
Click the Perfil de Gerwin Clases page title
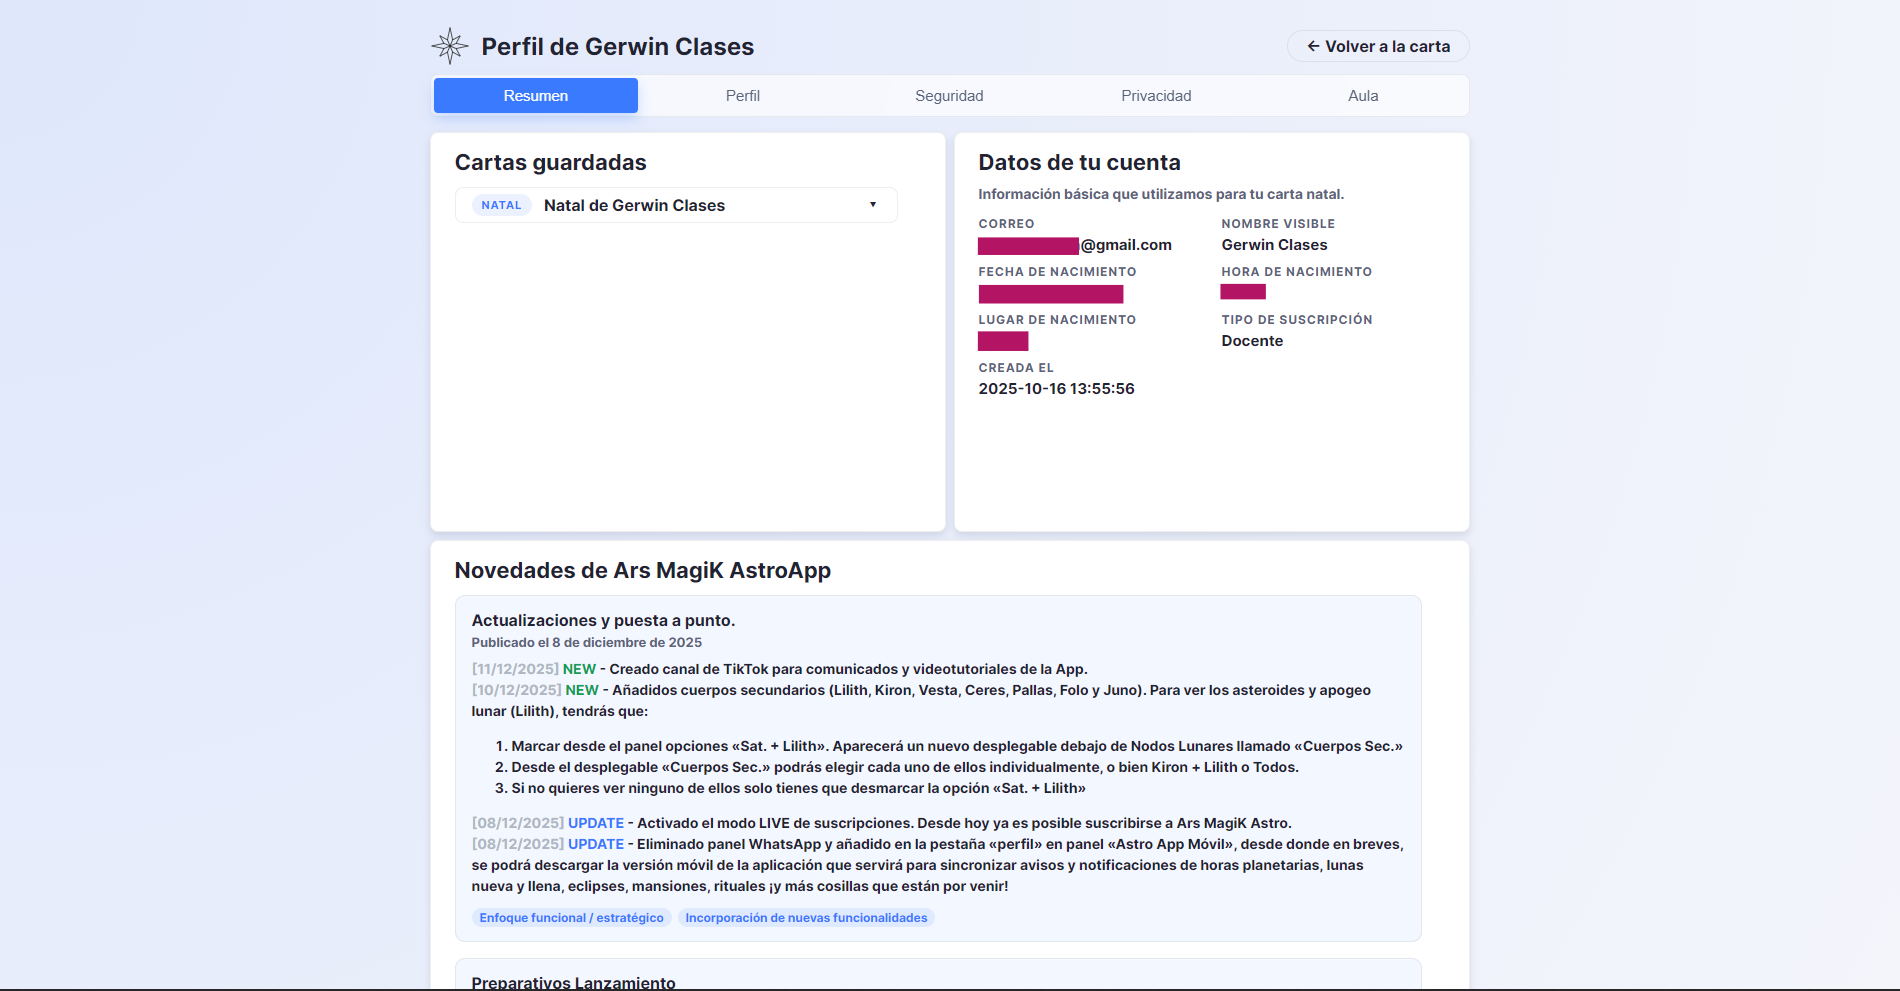tap(617, 47)
